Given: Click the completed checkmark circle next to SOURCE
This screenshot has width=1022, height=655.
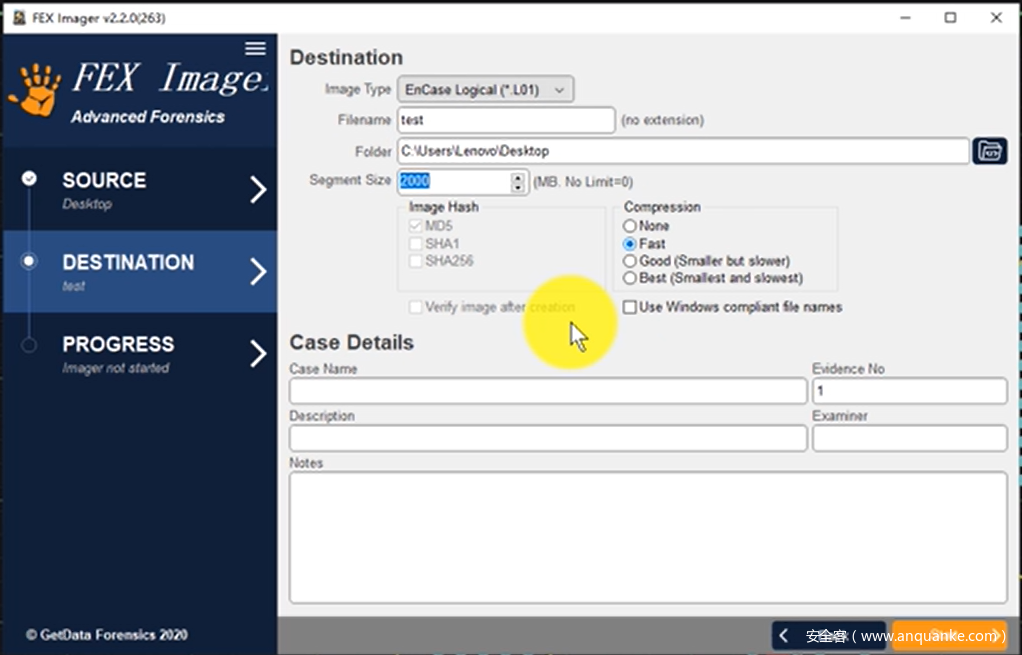Looking at the screenshot, I should click(29, 178).
